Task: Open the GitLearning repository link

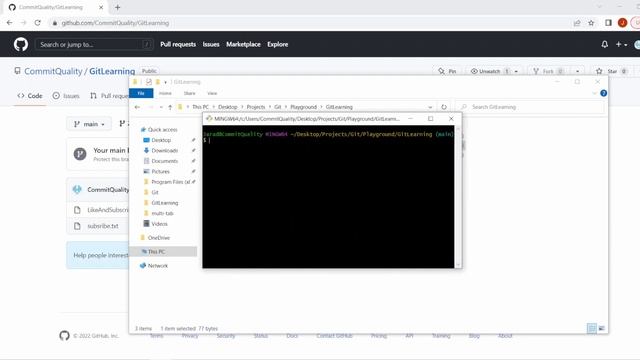Action: [x=112, y=71]
